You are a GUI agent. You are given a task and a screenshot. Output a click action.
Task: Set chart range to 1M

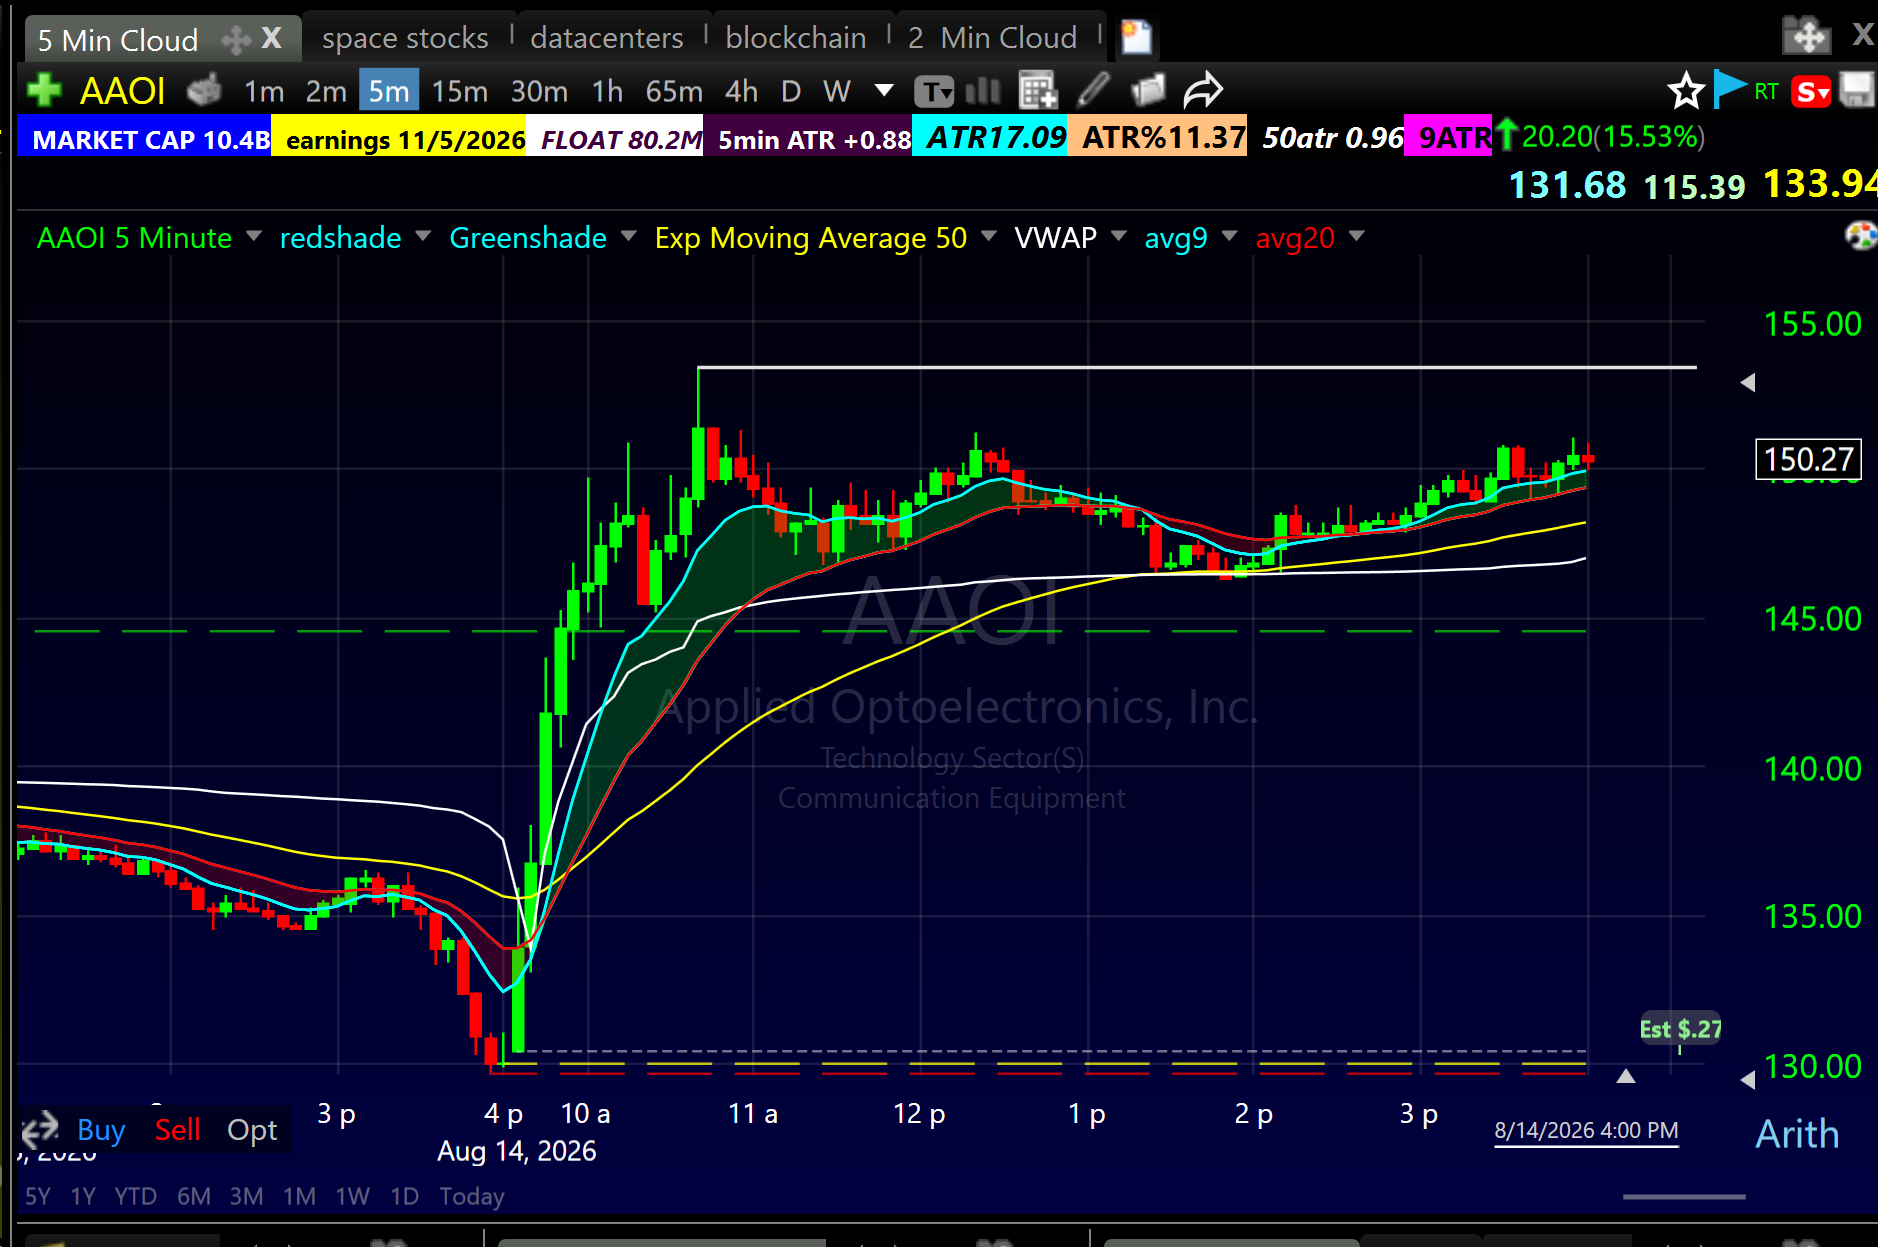(x=299, y=1196)
